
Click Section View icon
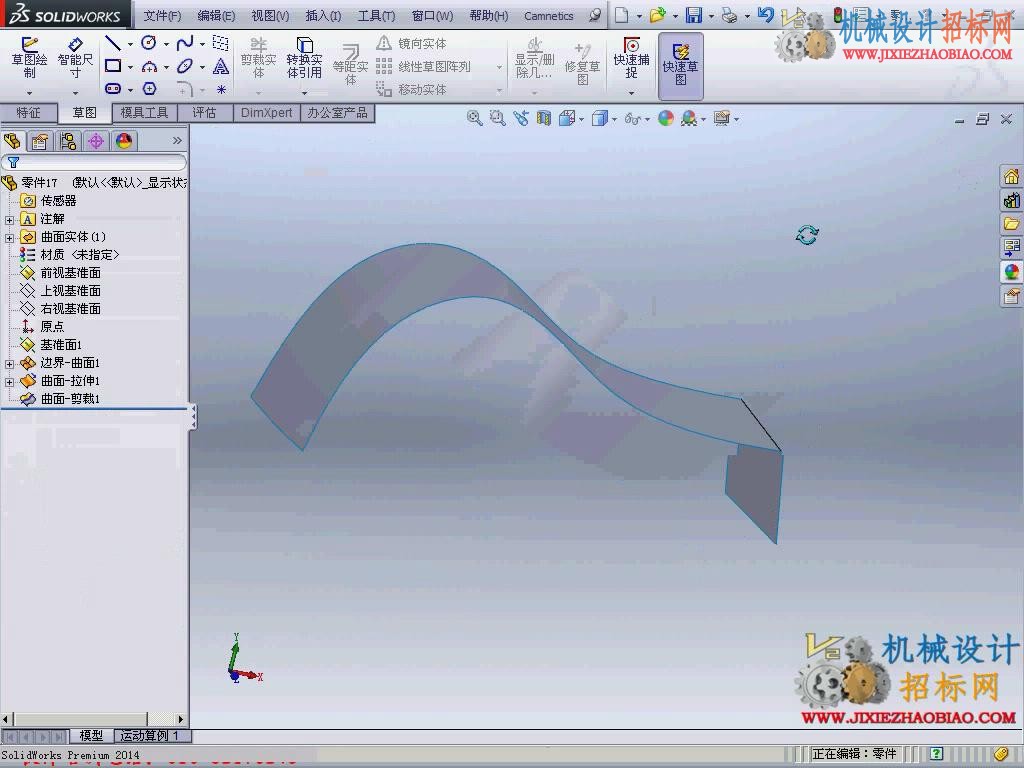(x=543, y=118)
